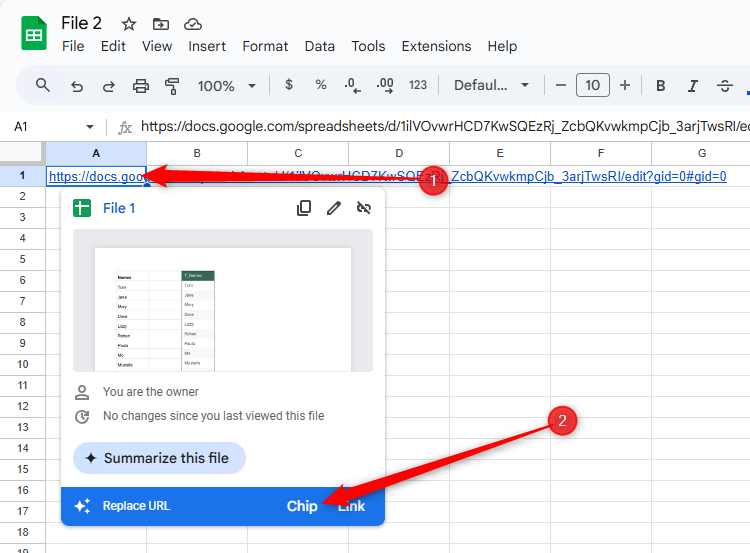
Task: Toggle bold formatting
Action: 661,86
